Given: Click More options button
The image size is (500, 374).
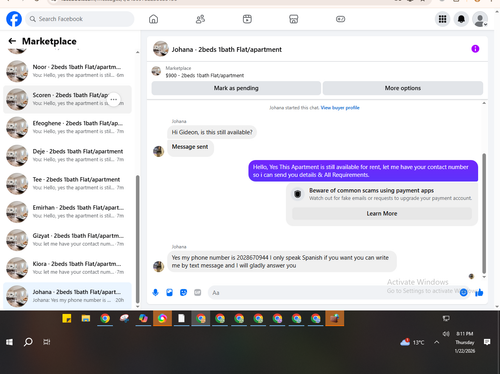Looking at the screenshot, I should coord(403,88).
